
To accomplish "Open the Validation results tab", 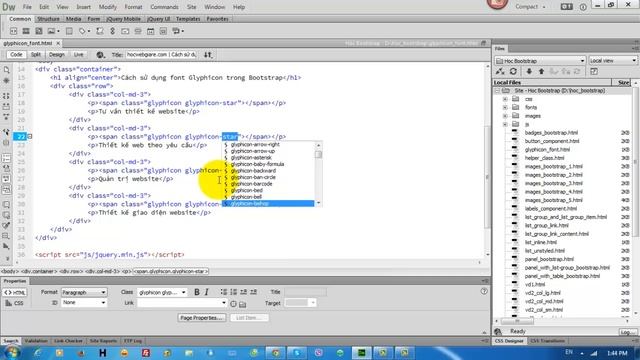I will pos(36,341).
